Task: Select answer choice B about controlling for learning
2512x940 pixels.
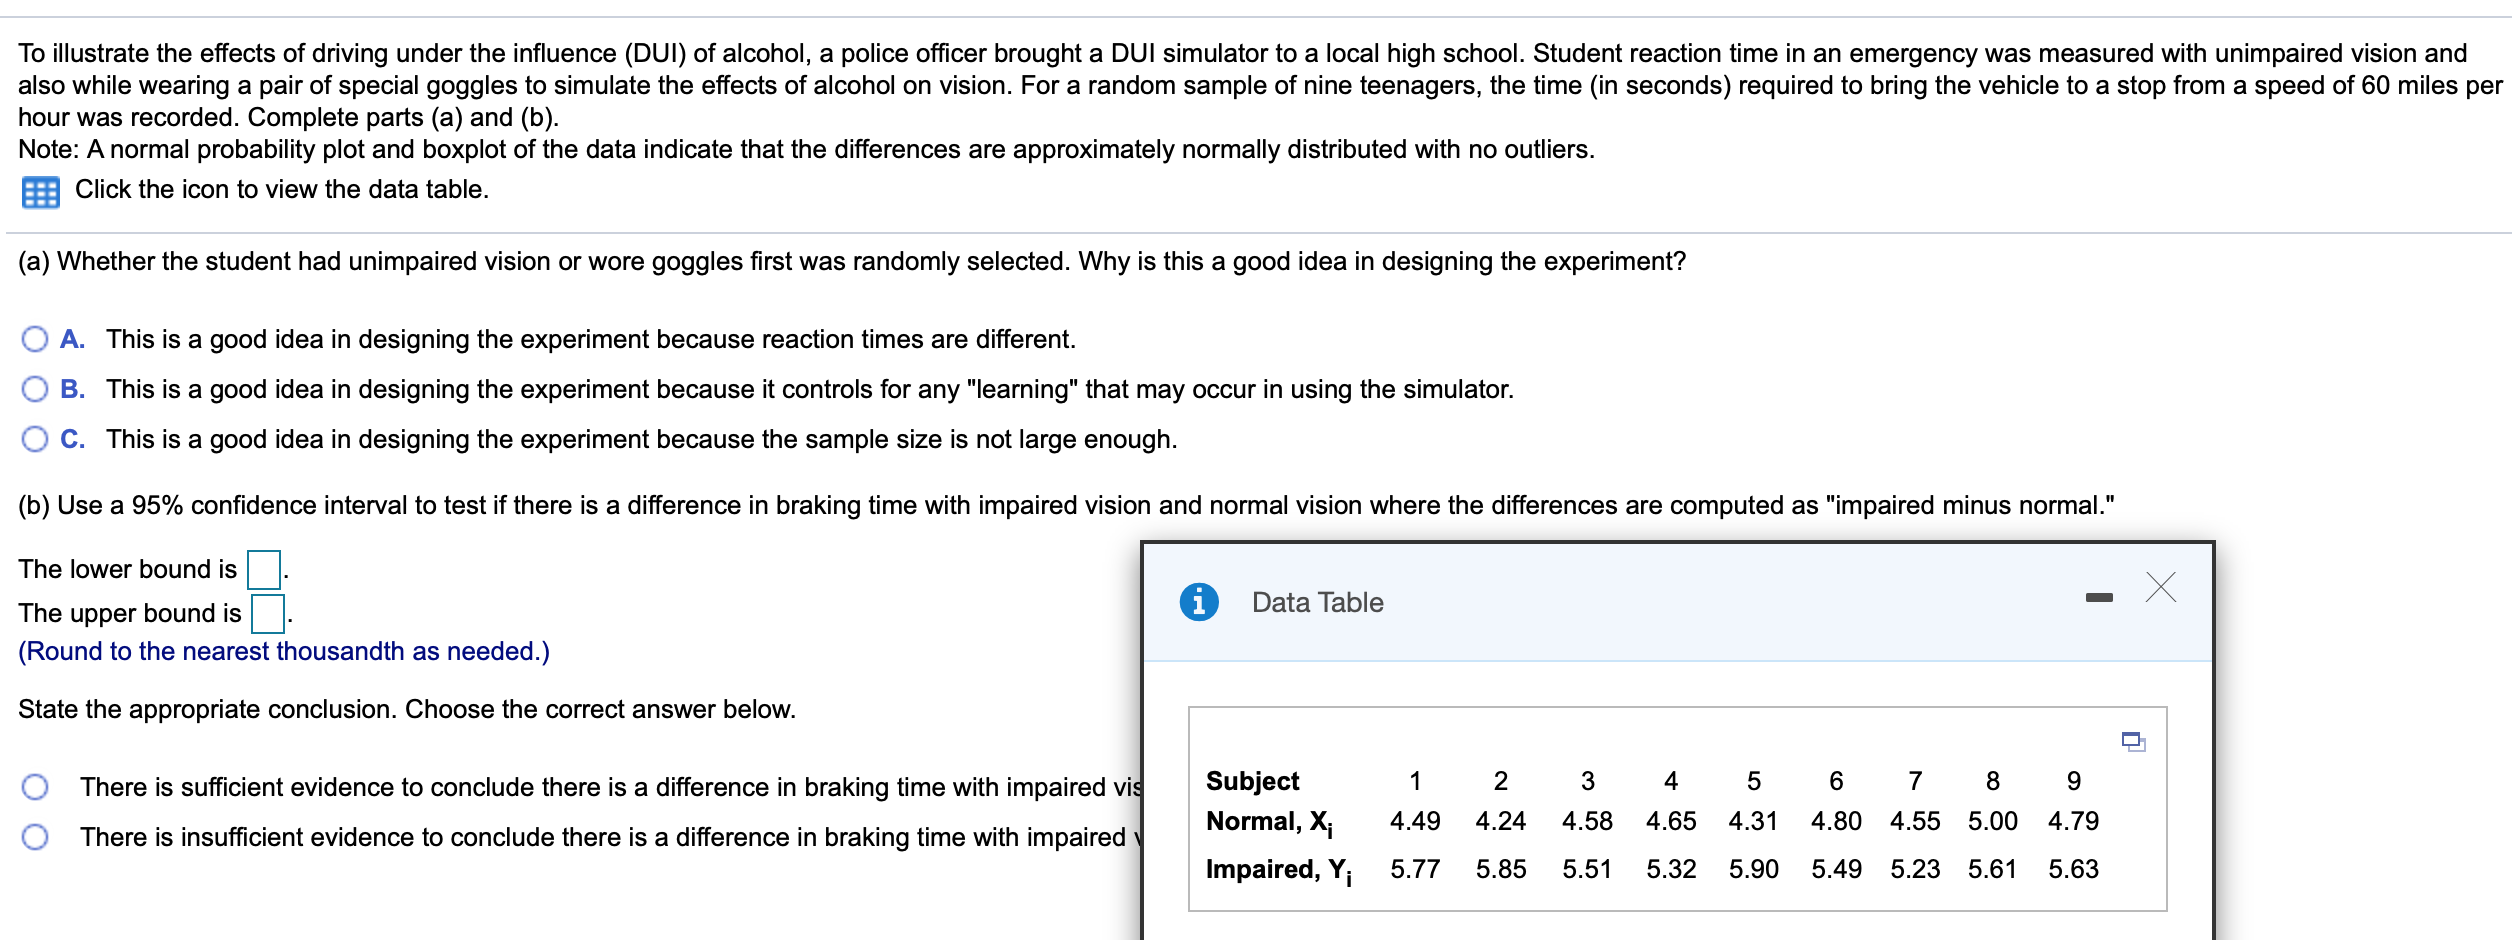Action: (36, 388)
